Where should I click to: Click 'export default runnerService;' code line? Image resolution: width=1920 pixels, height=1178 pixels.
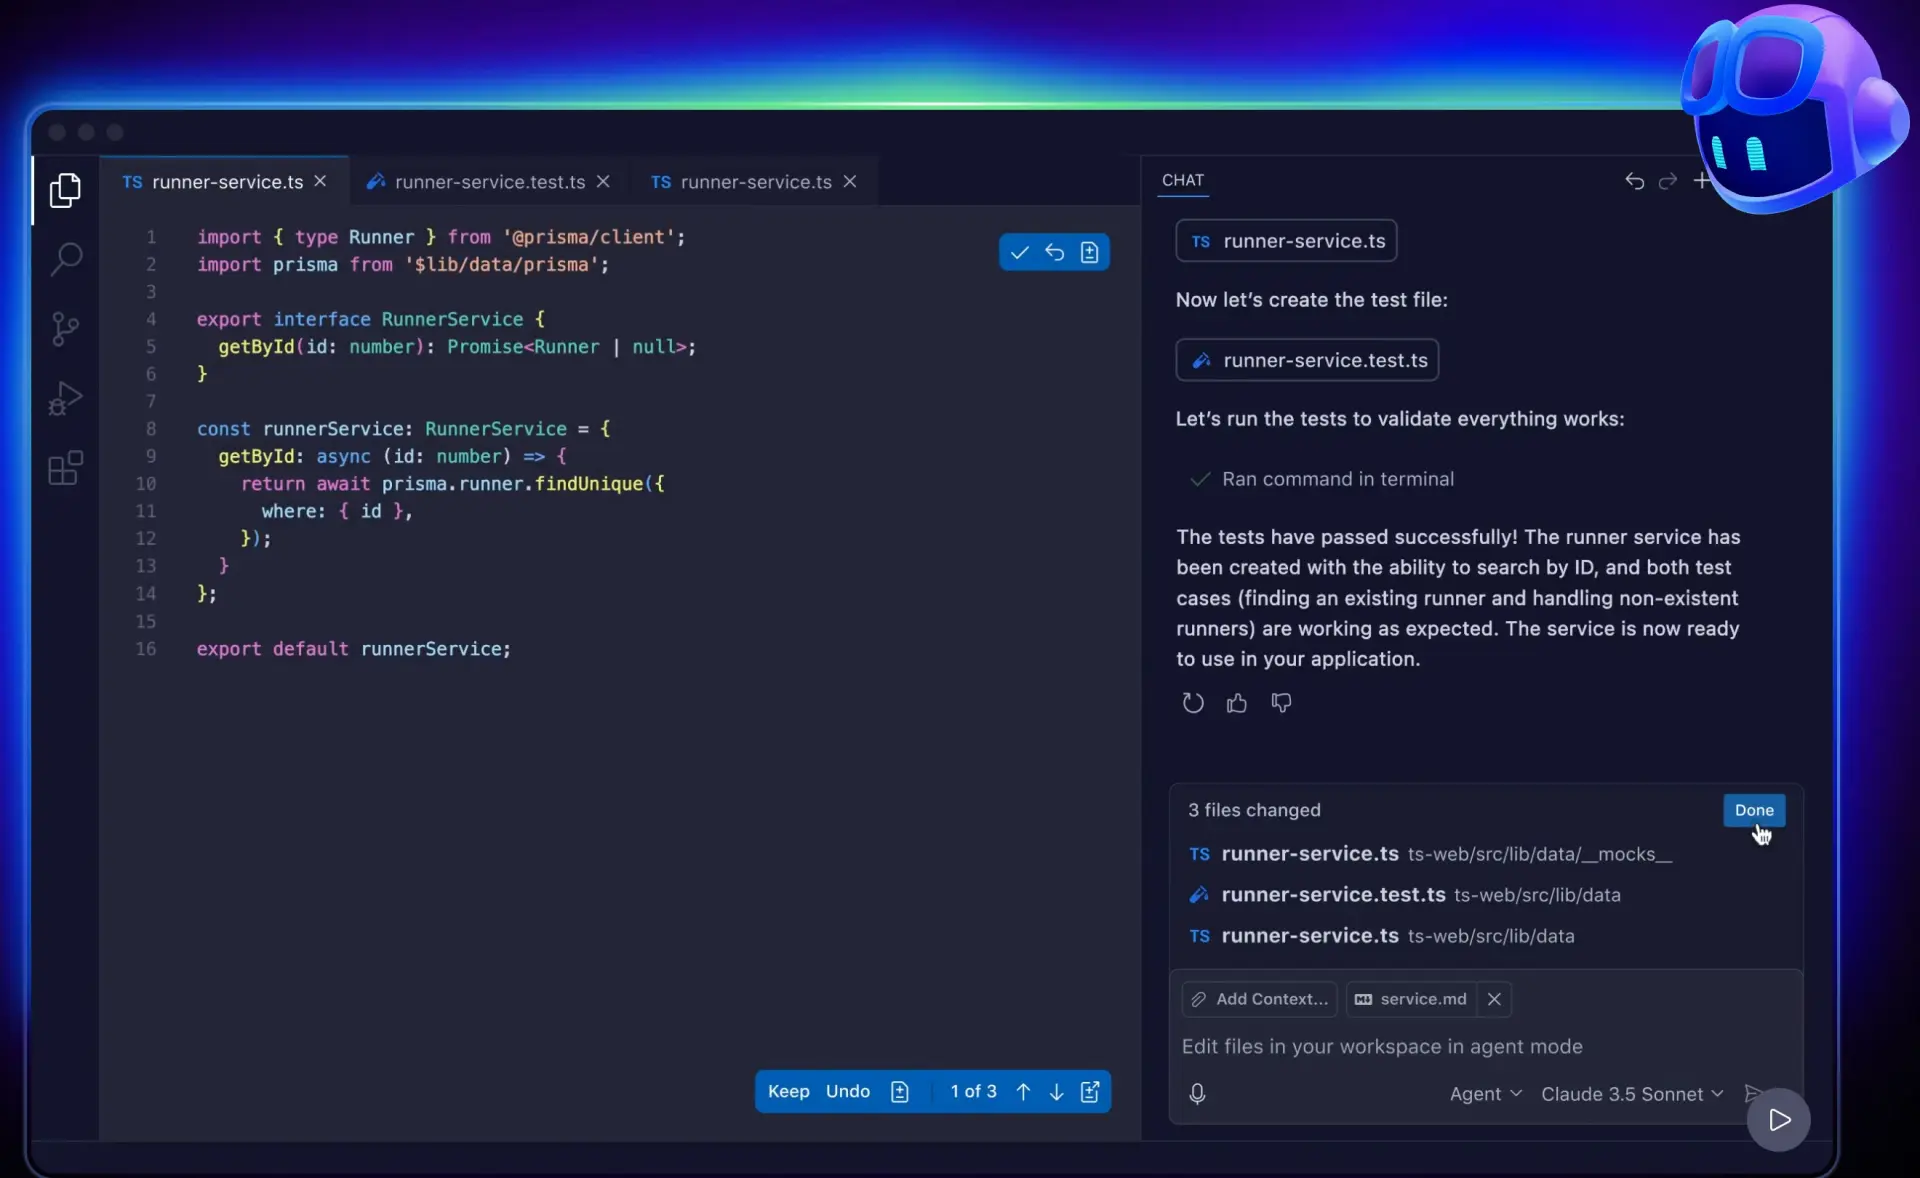[x=353, y=649]
